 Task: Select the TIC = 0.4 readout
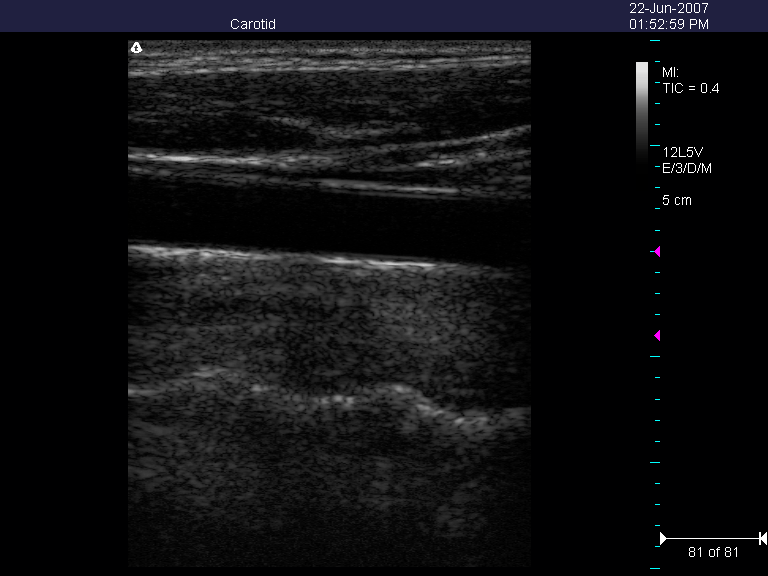691,88
